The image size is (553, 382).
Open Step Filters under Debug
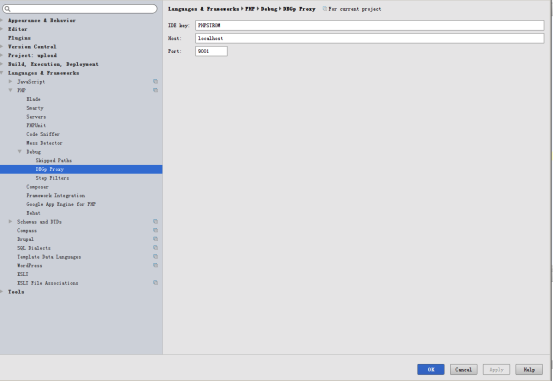pos(52,178)
